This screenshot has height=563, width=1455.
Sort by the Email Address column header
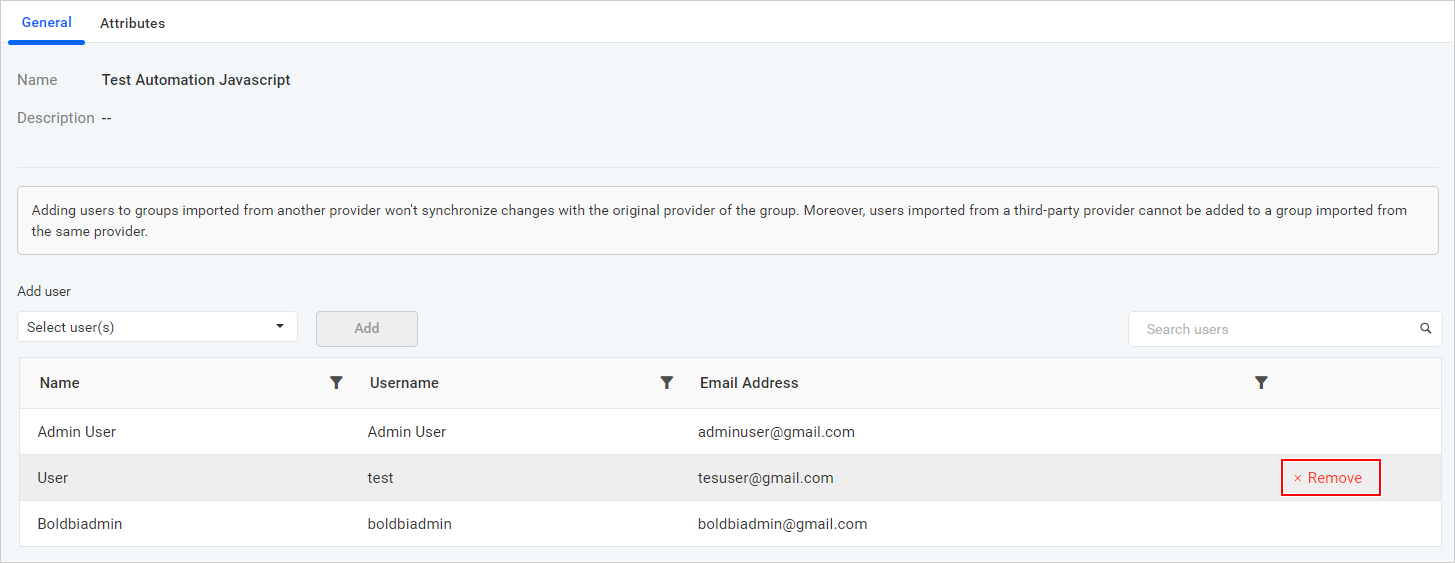point(749,383)
